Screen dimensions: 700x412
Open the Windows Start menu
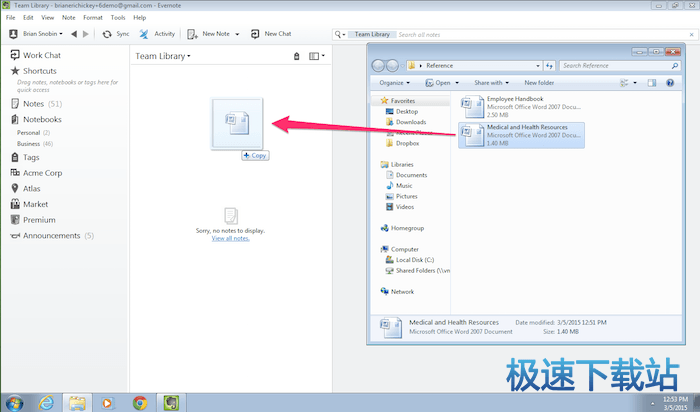(x=14, y=403)
